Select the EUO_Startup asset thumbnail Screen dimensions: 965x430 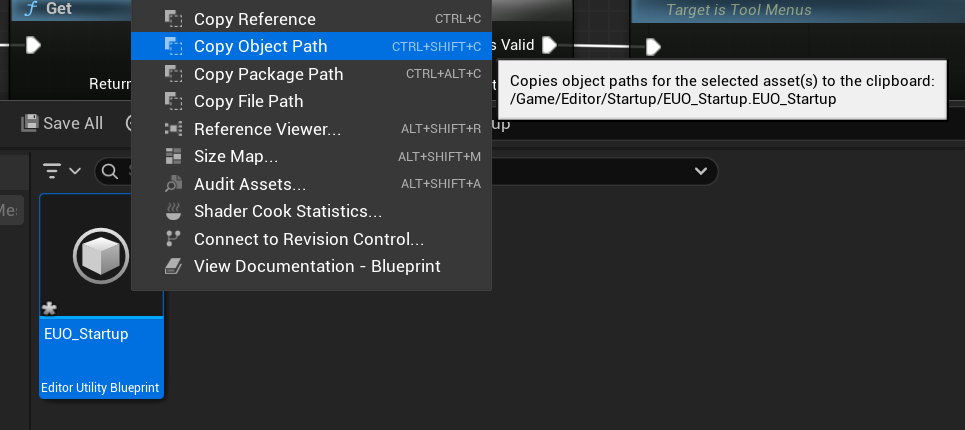(x=101, y=257)
